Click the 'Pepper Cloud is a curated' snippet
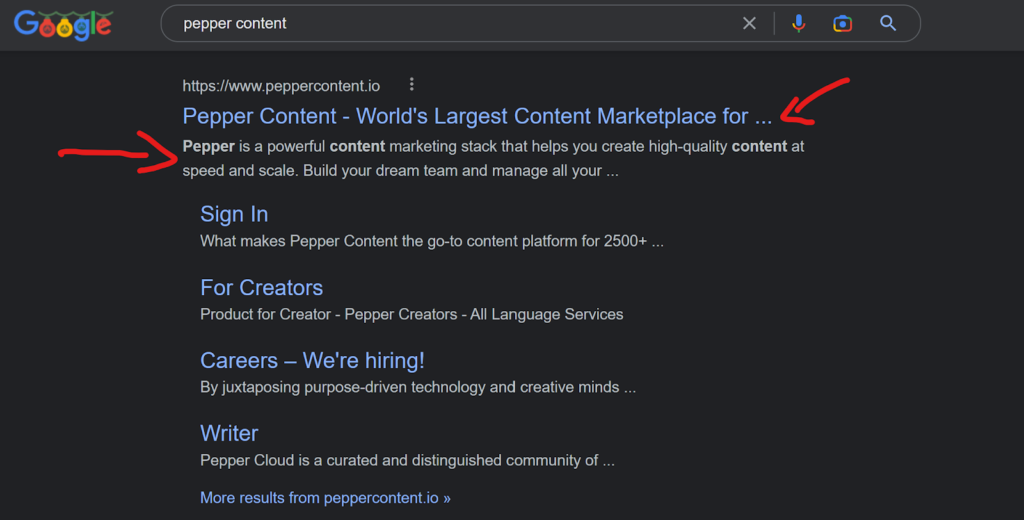Image resolution: width=1024 pixels, height=520 pixels. (x=407, y=460)
